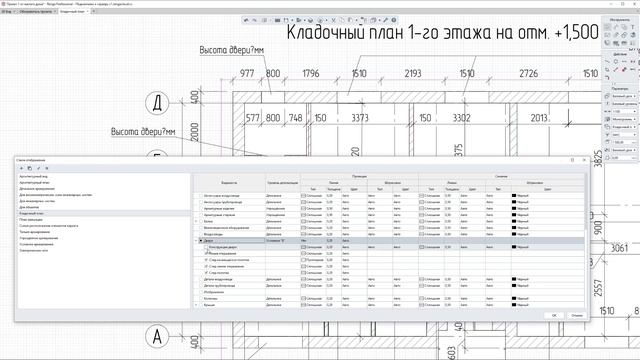The image size is (640, 360).
Task: Collapse the Двери row
Action: click(196, 241)
